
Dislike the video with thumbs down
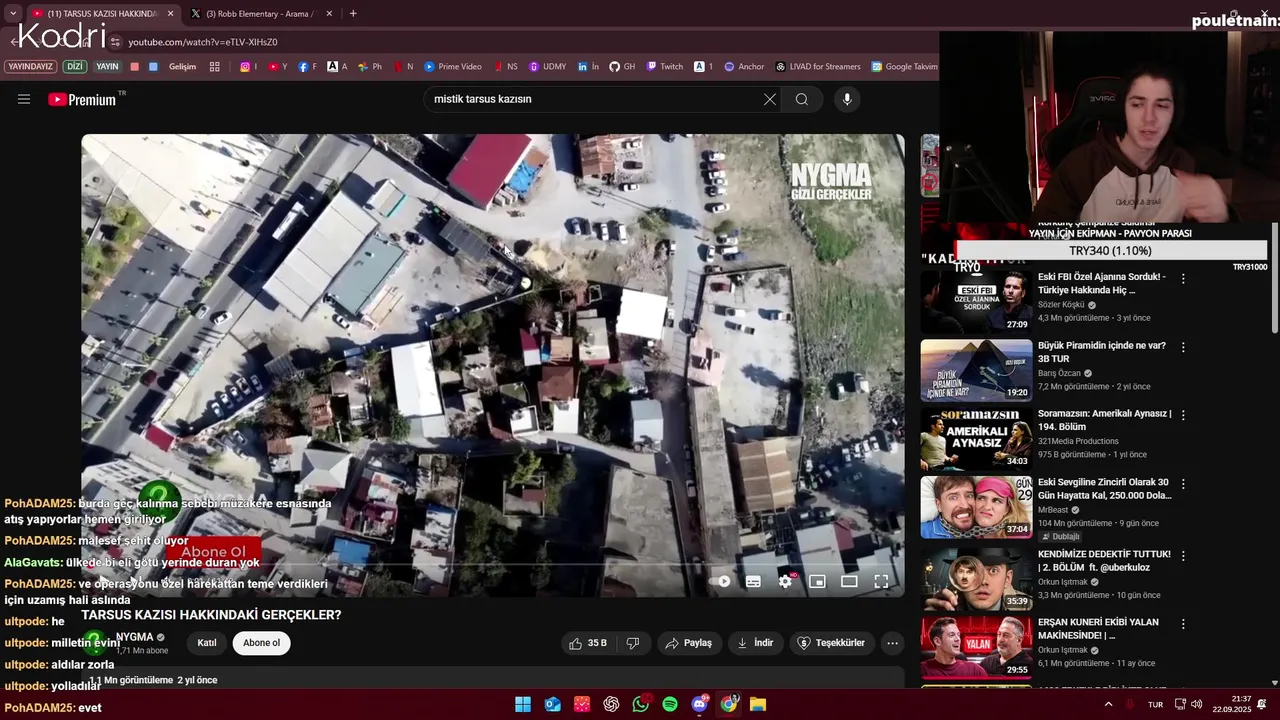click(633, 643)
